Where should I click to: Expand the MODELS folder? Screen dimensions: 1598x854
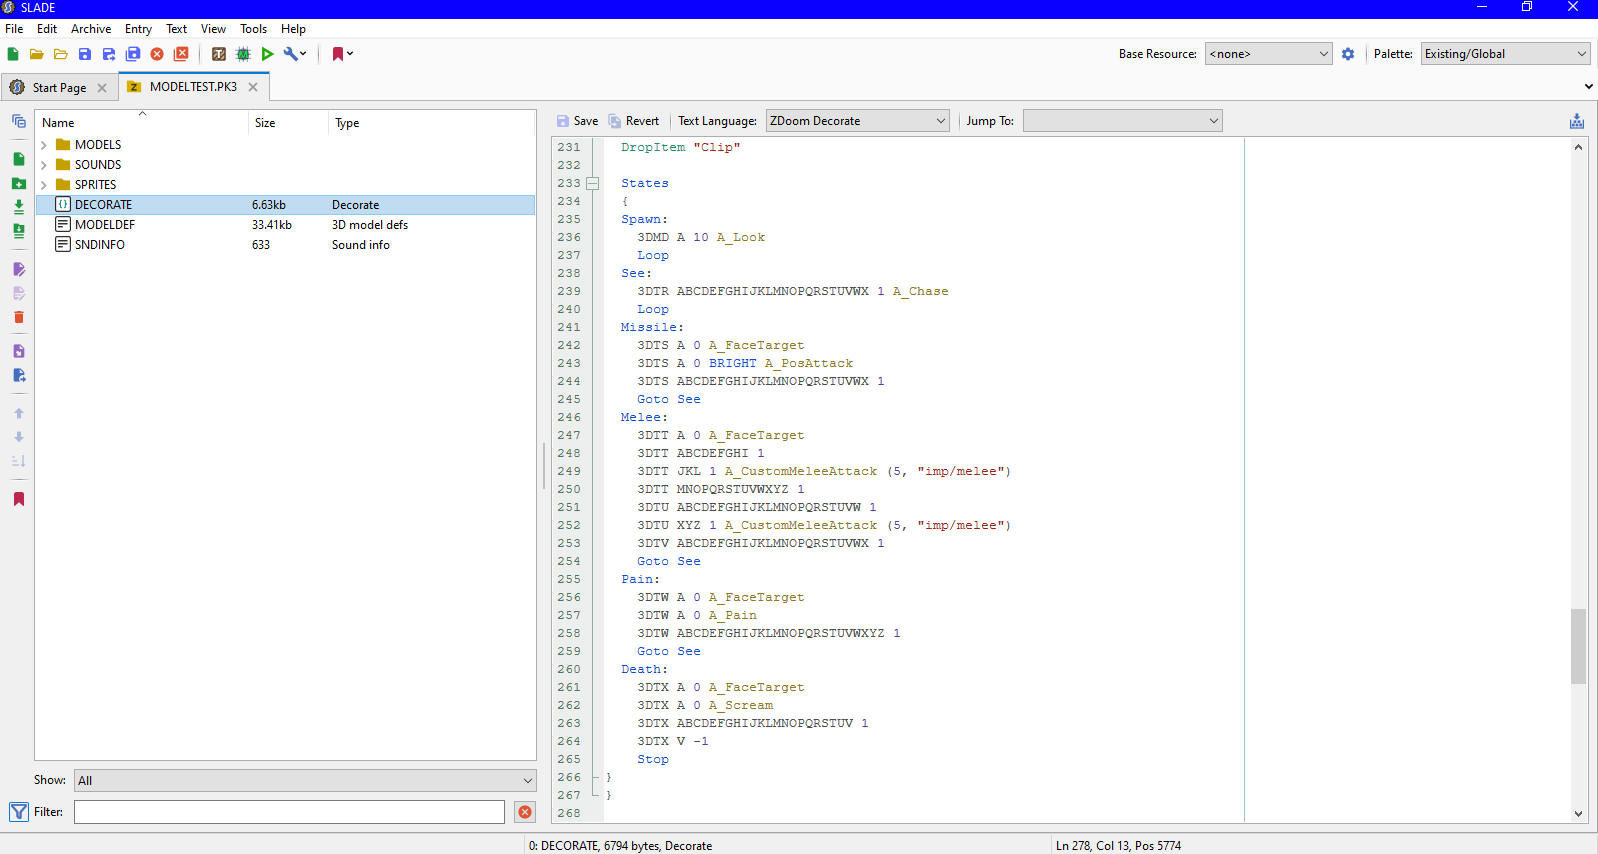coord(44,145)
